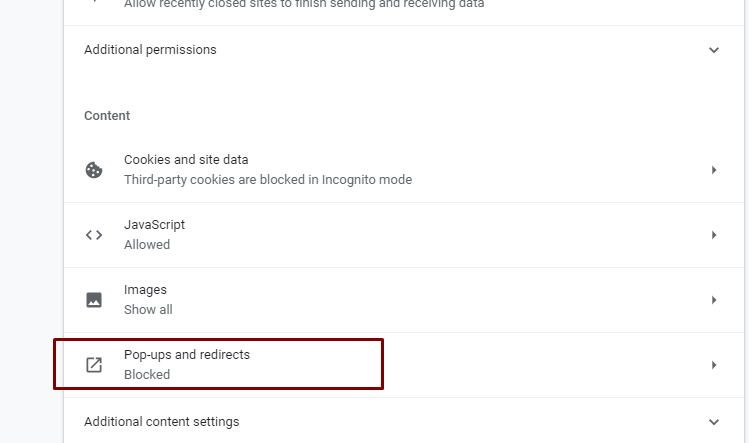This screenshot has width=749, height=443.
Task: Click the arrow on the Images row
Action: pyautogui.click(x=714, y=300)
